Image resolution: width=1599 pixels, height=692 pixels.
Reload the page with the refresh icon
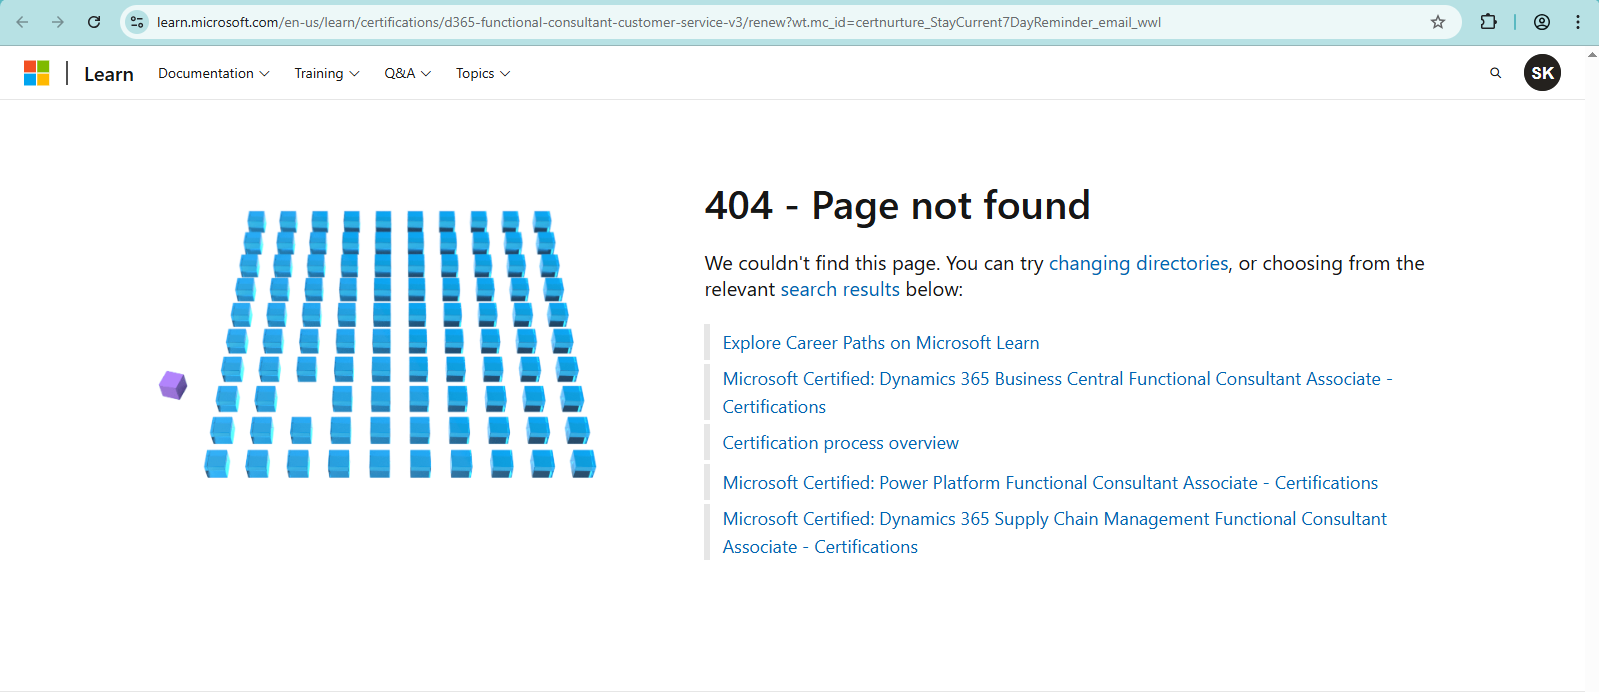point(94,22)
